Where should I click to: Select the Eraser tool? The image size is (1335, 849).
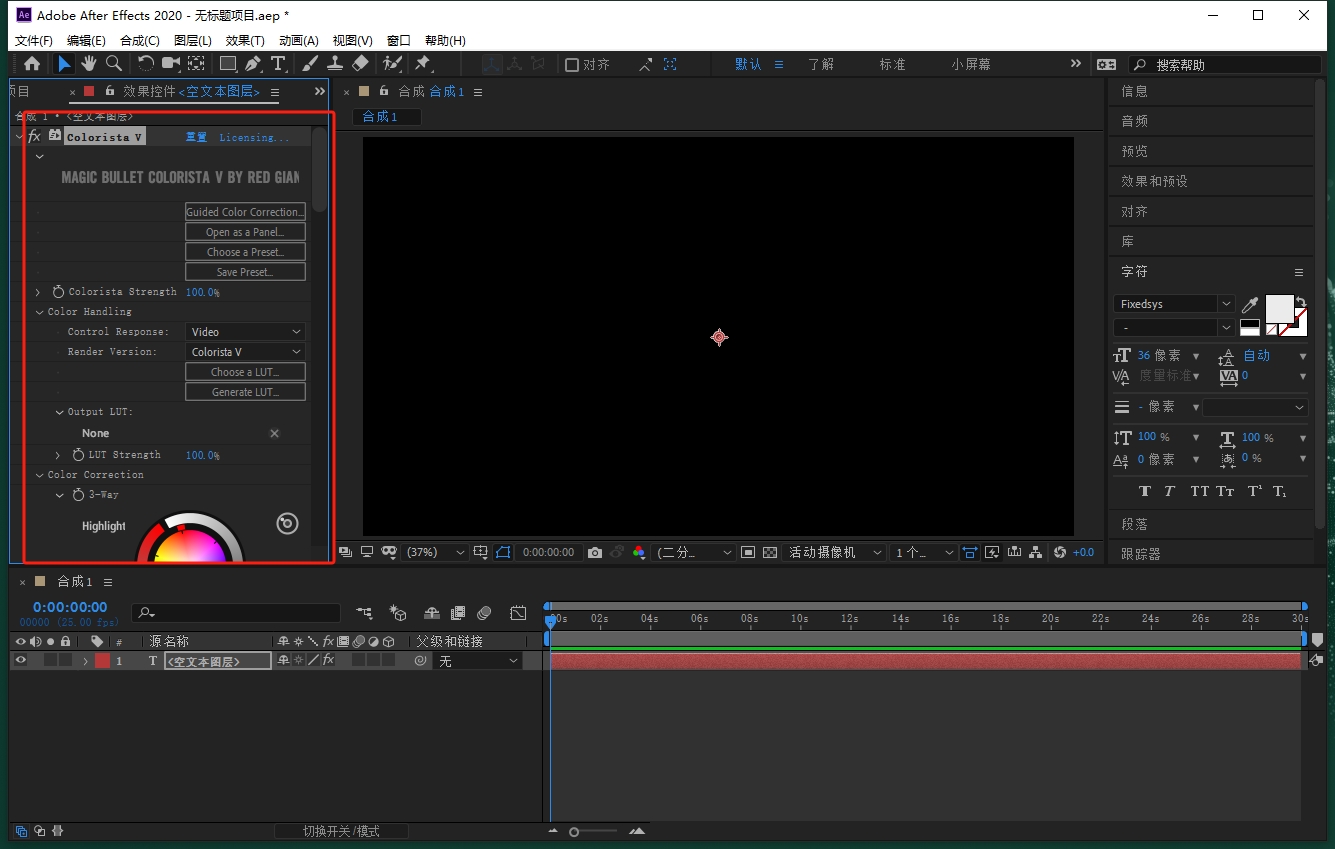[x=361, y=64]
